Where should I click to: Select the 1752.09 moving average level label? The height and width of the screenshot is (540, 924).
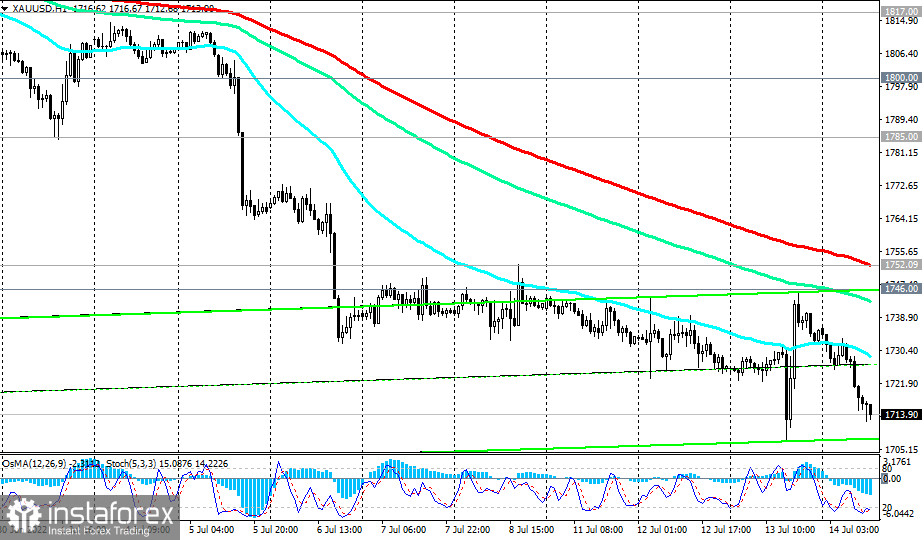click(901, 265)
